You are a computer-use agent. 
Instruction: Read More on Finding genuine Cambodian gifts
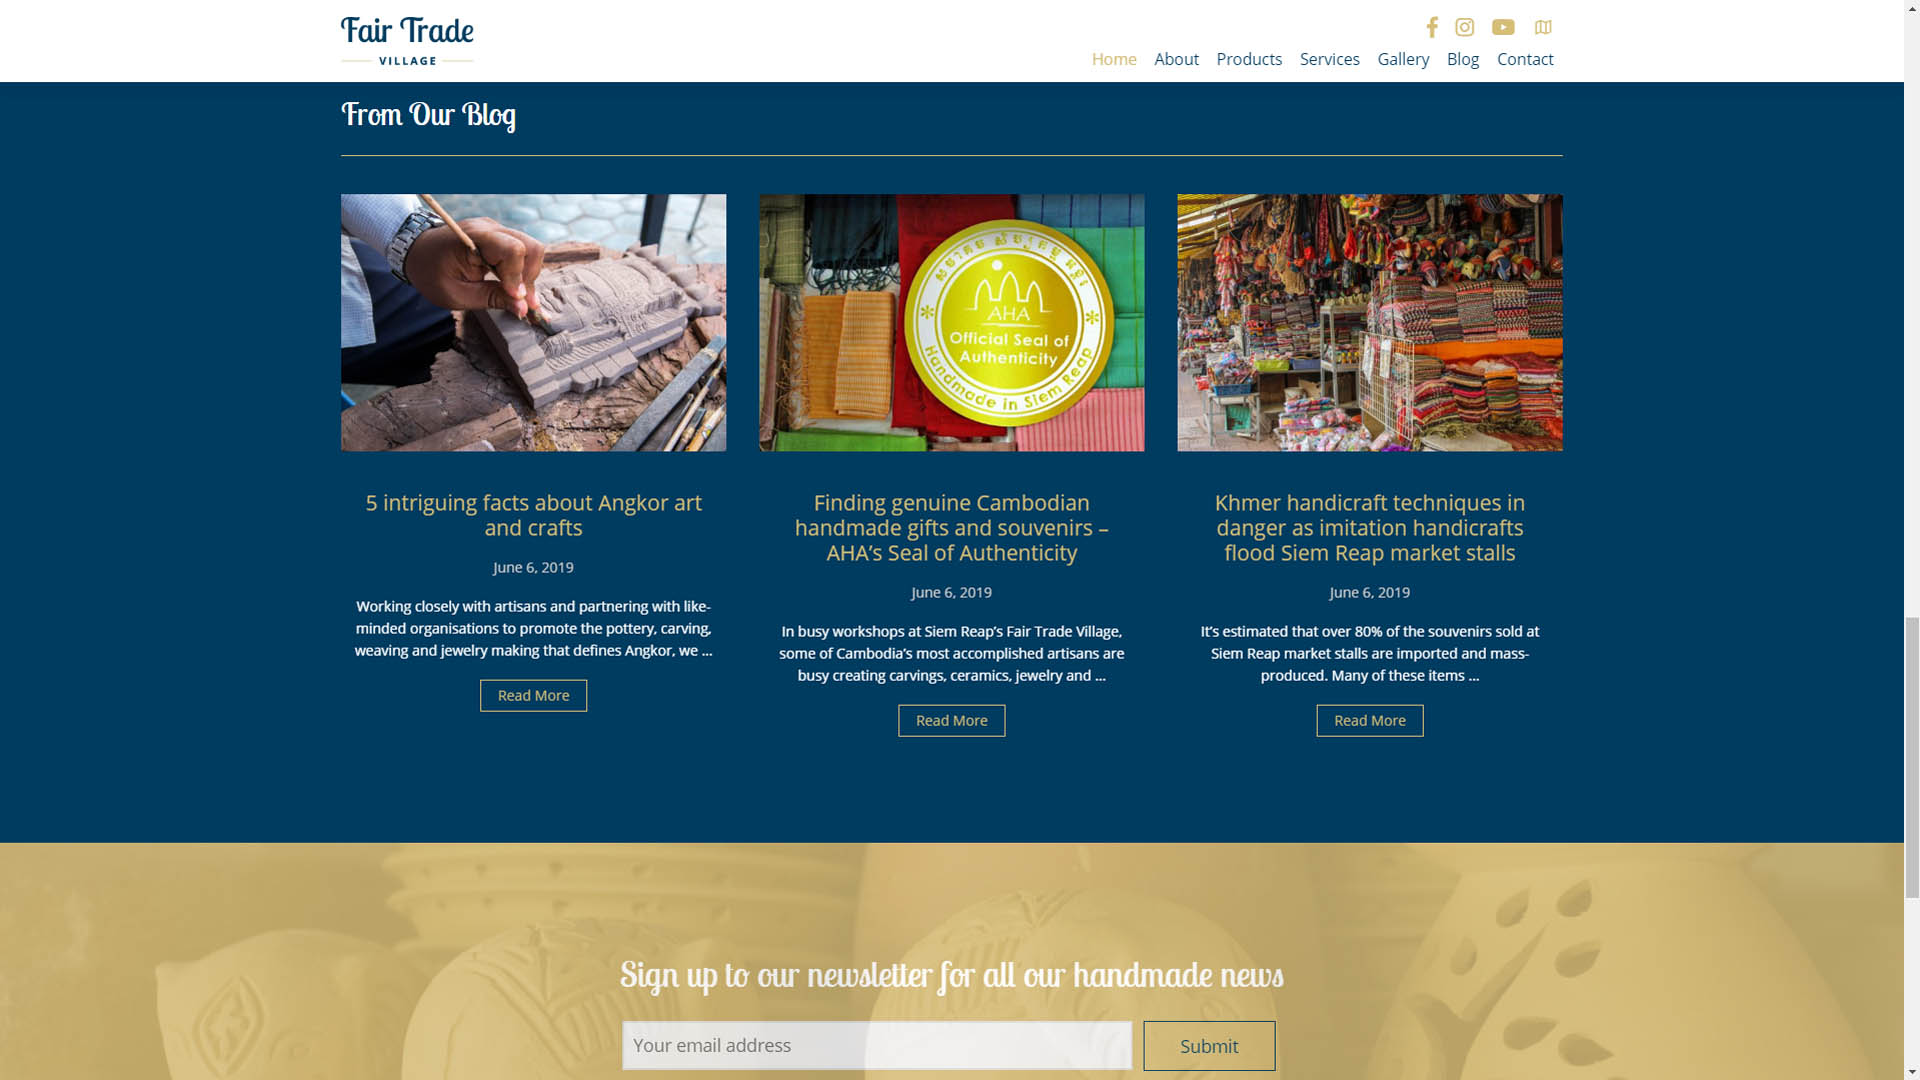click(951, 720)
